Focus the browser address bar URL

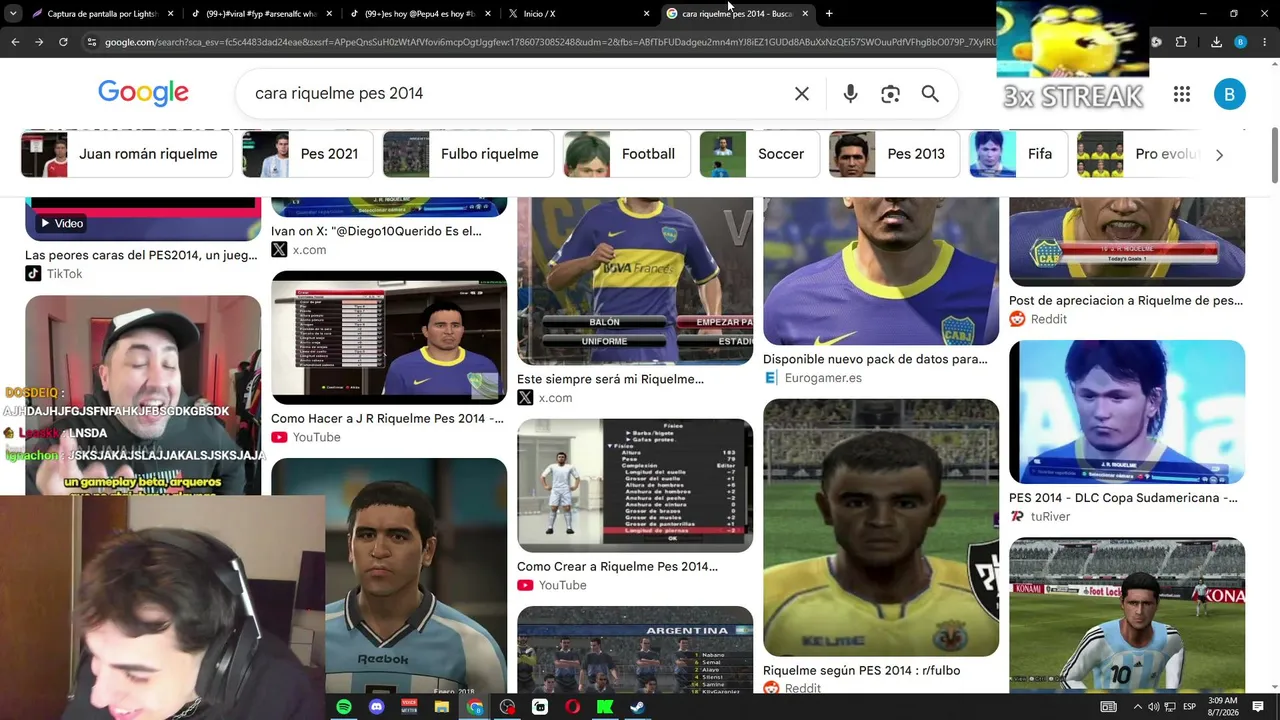coord(550,42)
